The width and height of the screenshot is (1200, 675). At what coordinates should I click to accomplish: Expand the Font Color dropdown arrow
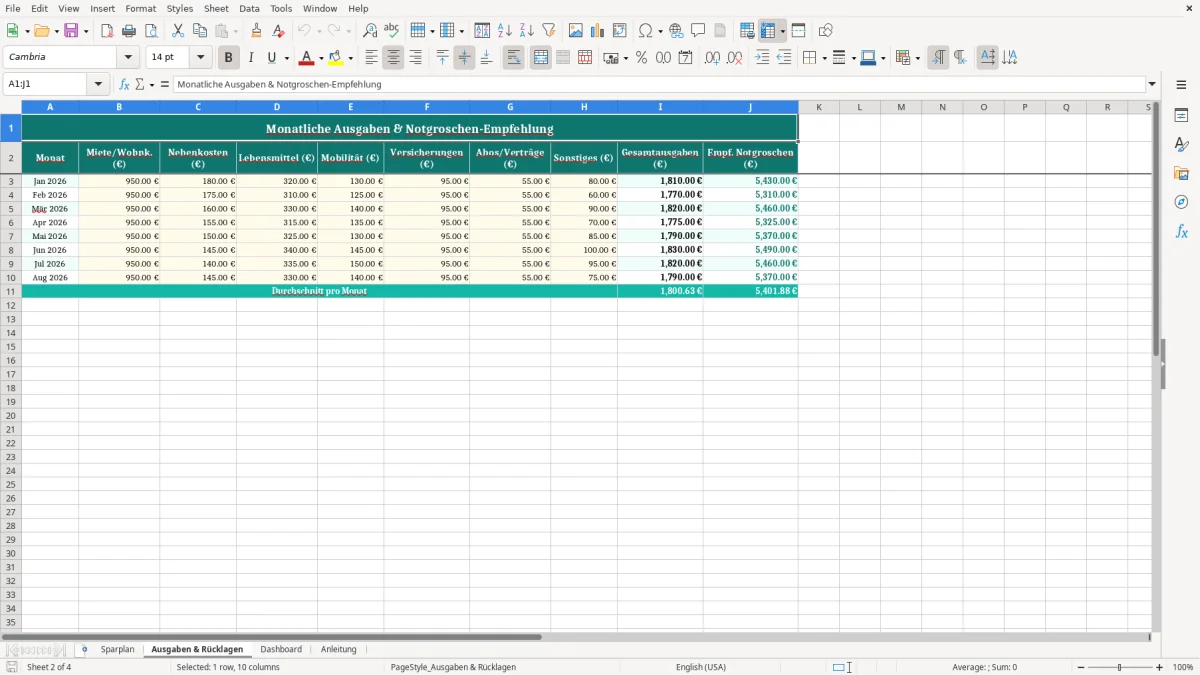click(x=320, y=58)
